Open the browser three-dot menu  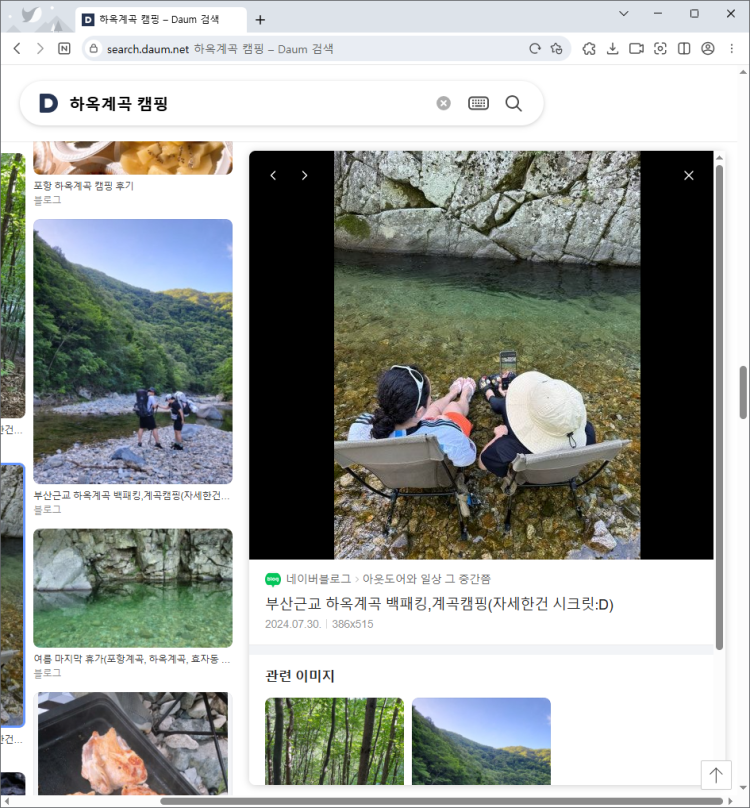point(732,48)
